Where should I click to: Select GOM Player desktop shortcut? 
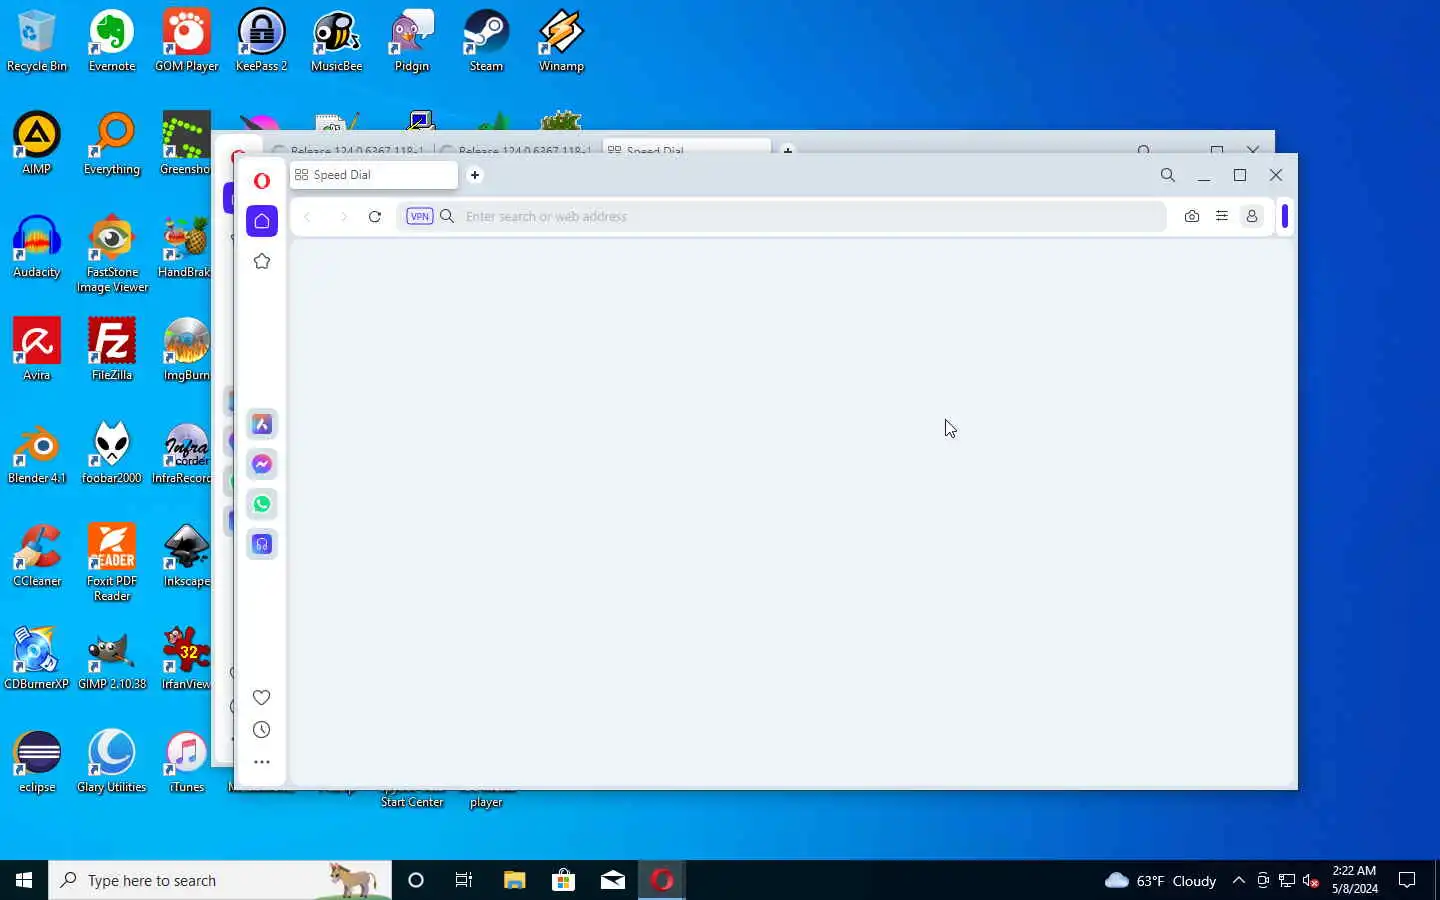pyautogui.click(x=187, y=41)
